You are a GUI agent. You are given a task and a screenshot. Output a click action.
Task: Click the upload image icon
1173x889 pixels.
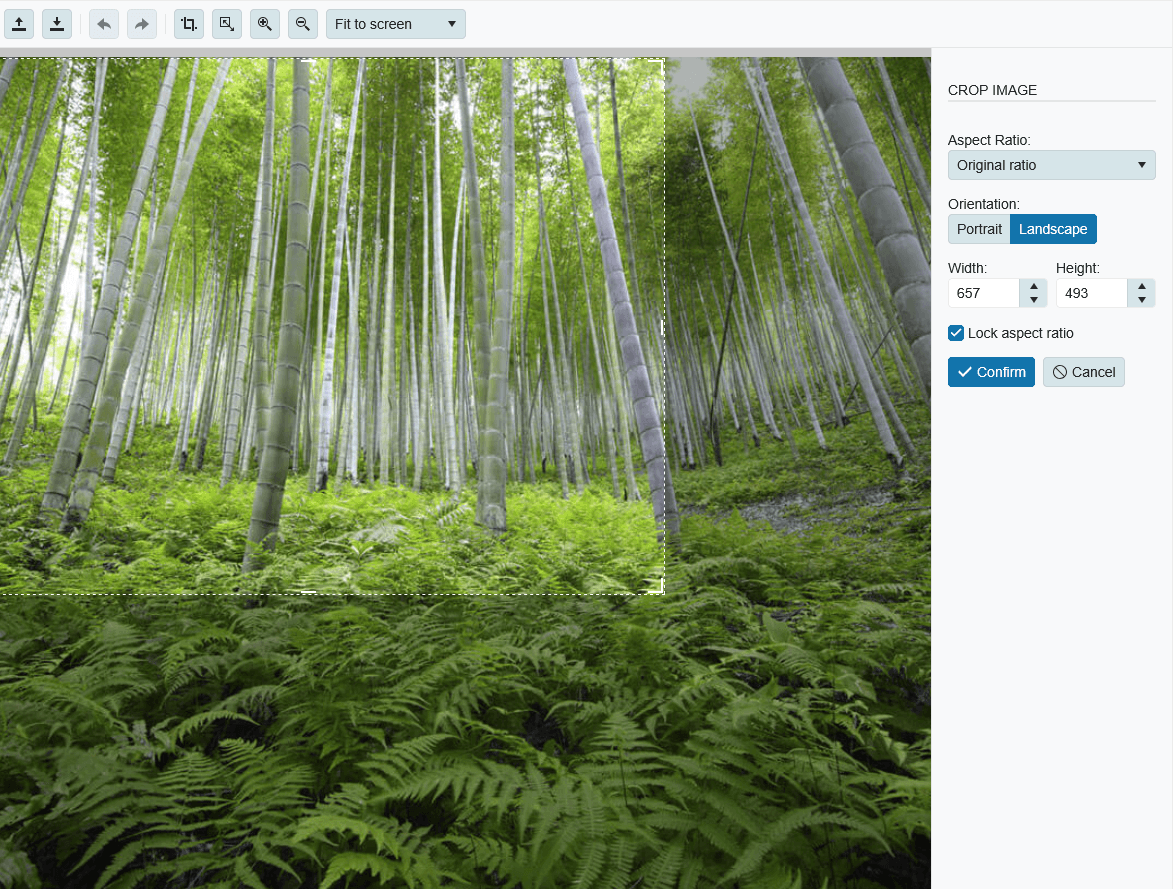[19, 24]
